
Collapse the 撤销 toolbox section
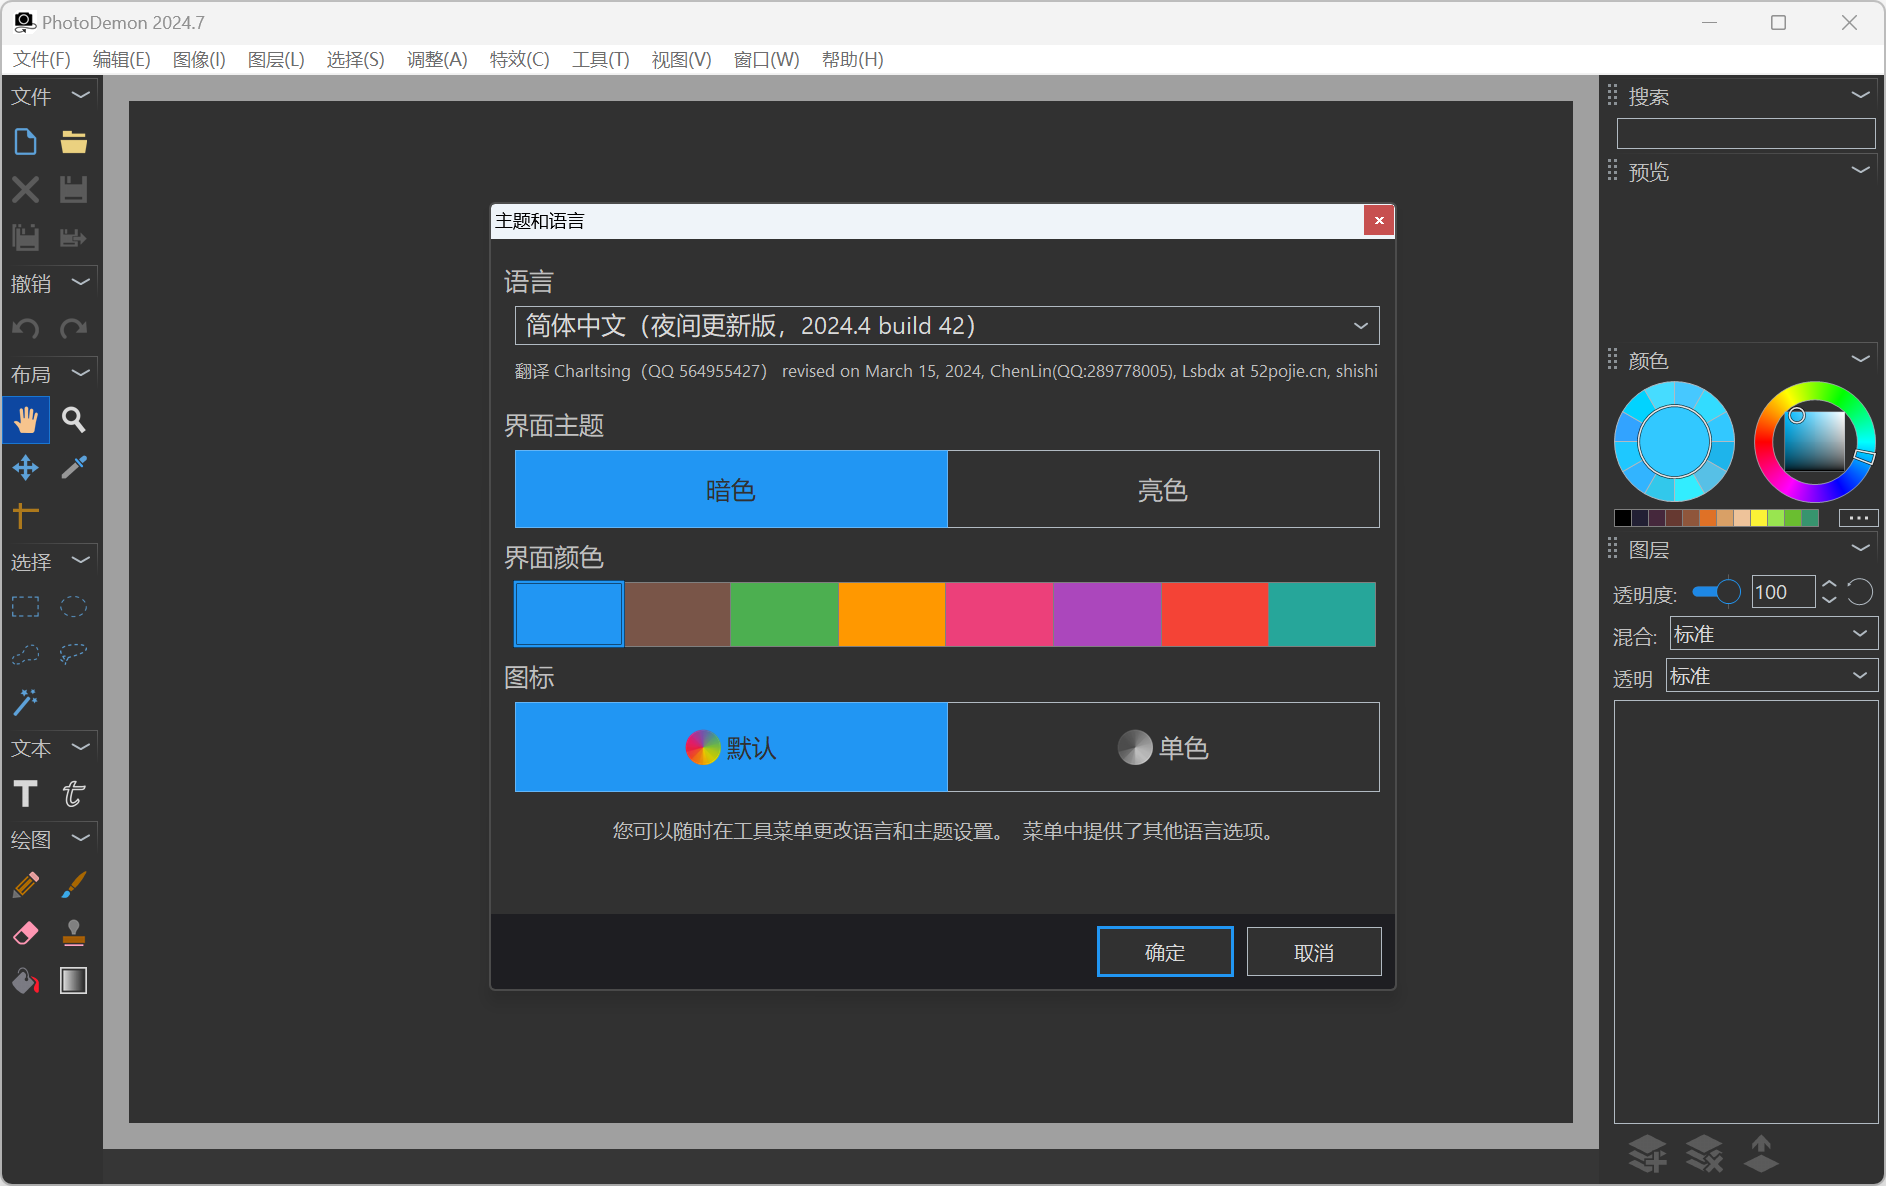[x=81, y=283]
